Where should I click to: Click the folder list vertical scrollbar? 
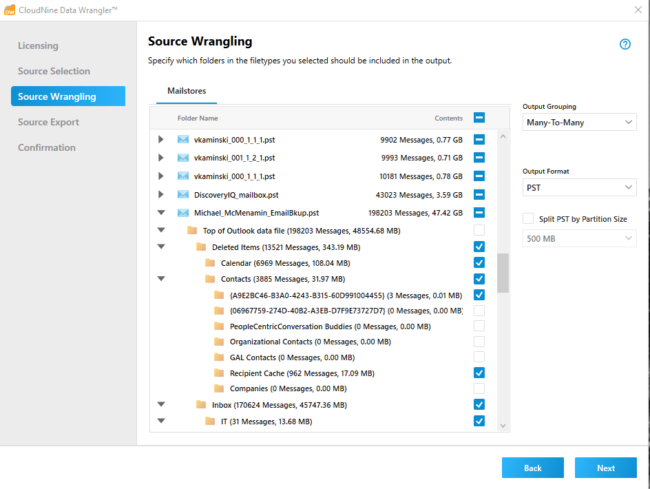click(502, 272)
